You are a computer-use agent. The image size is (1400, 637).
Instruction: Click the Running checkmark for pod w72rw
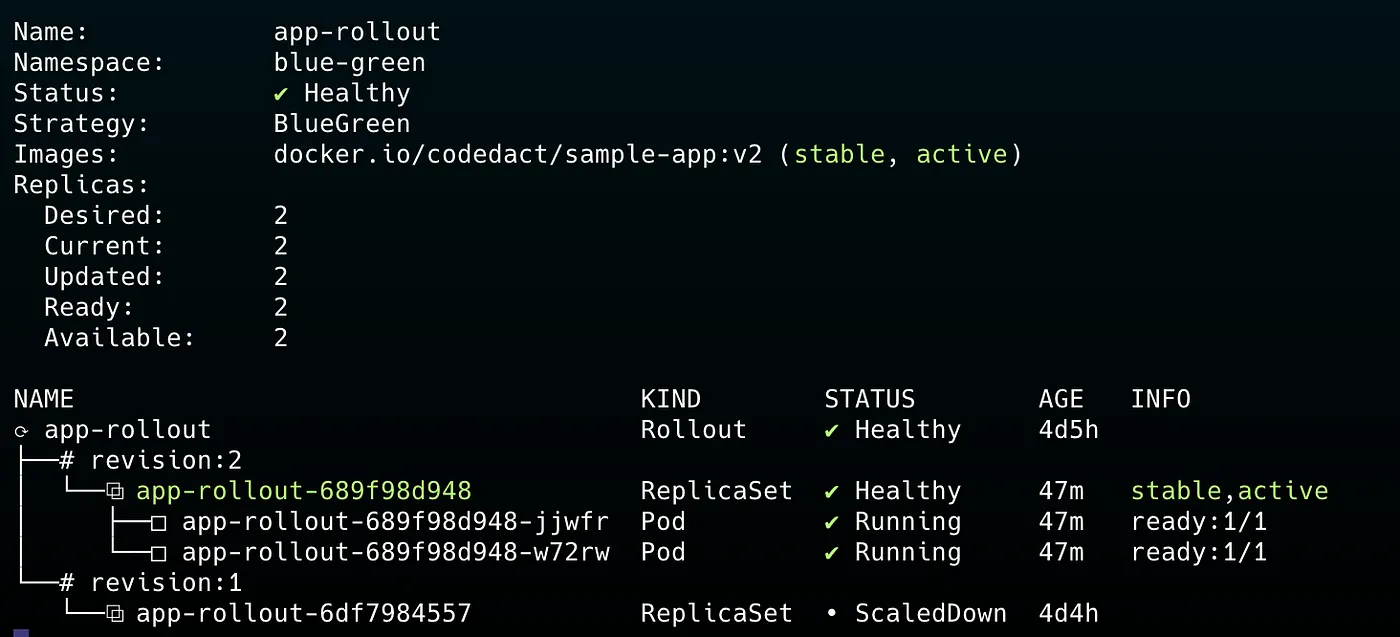tap(832, 553)
